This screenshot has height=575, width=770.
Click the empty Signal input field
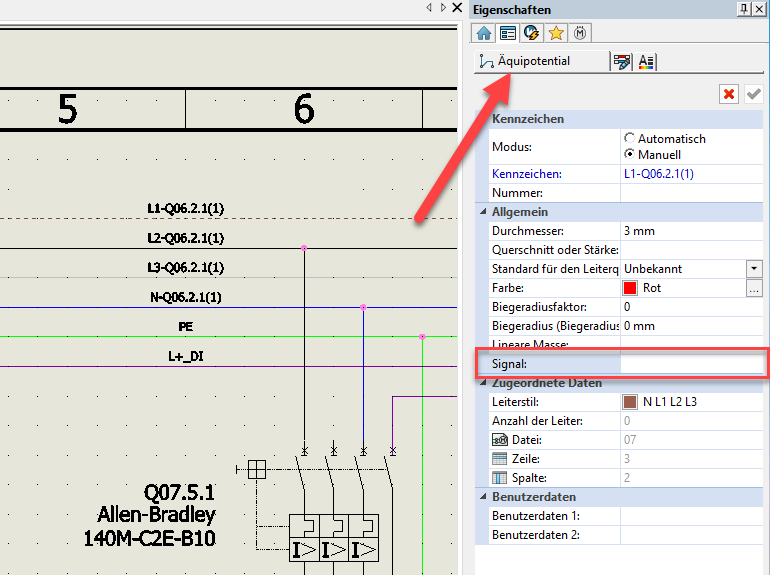(x=692, y=364)
